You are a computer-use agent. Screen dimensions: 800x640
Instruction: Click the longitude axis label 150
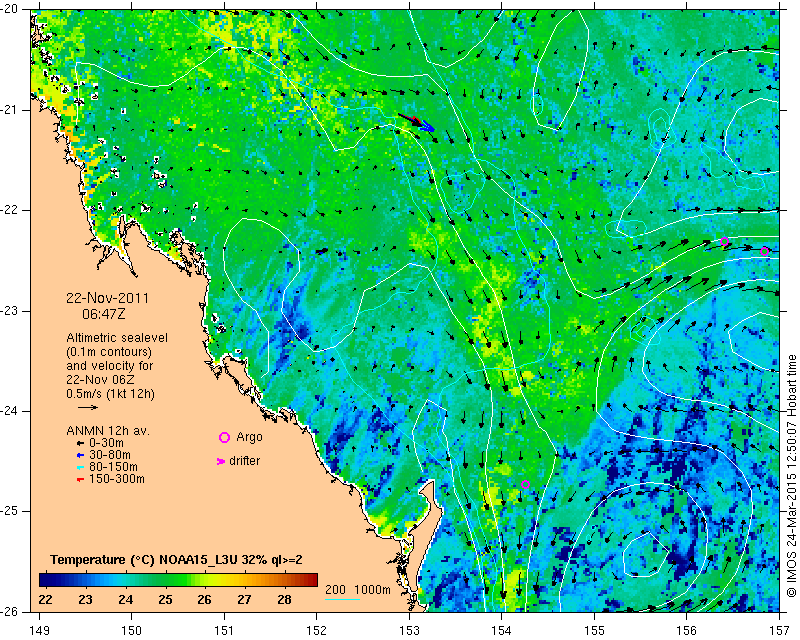pyautogui.click(x=132, y=631)
